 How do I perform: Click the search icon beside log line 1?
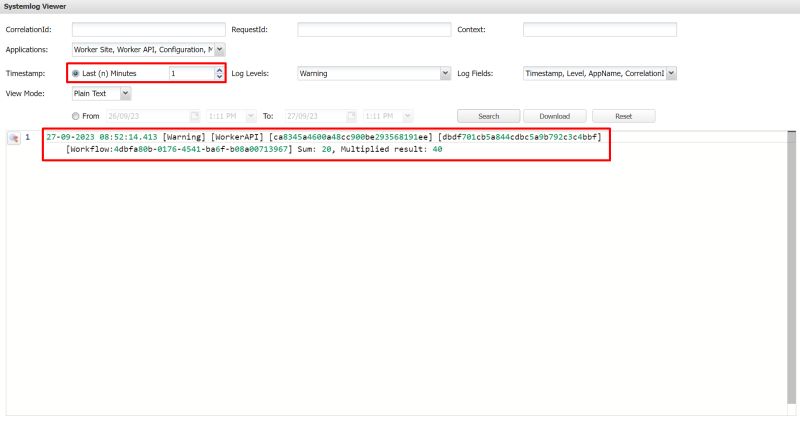(14, 138)
